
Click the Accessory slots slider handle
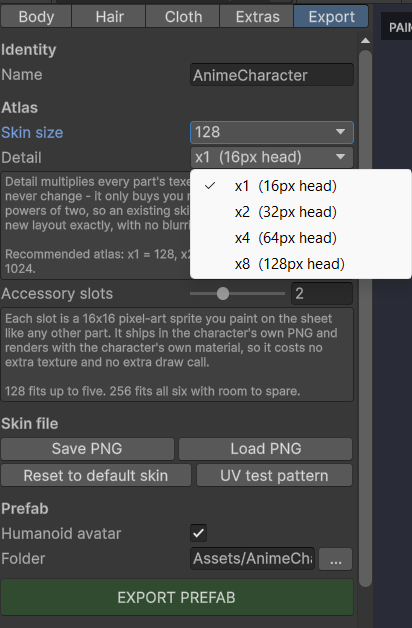[x=223, y=294]
